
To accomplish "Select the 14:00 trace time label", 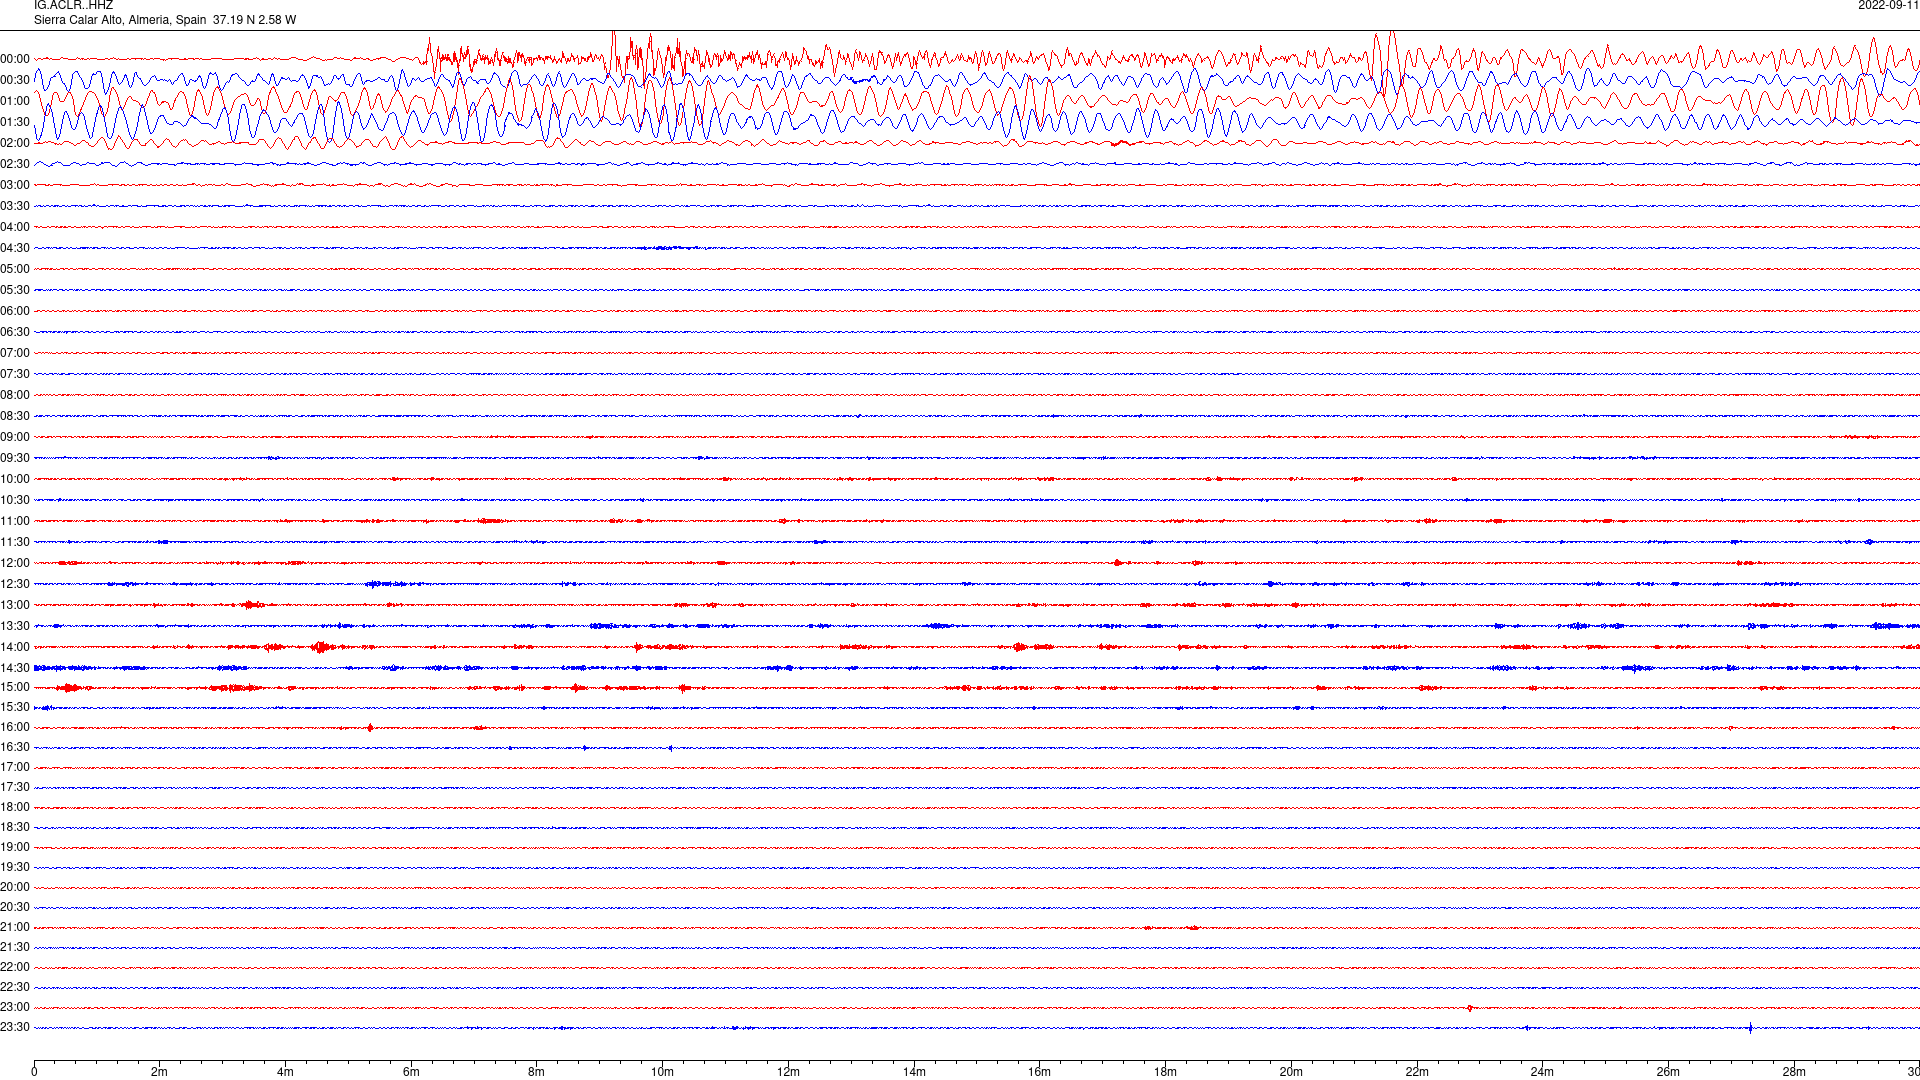I will (x=15, y=647).
